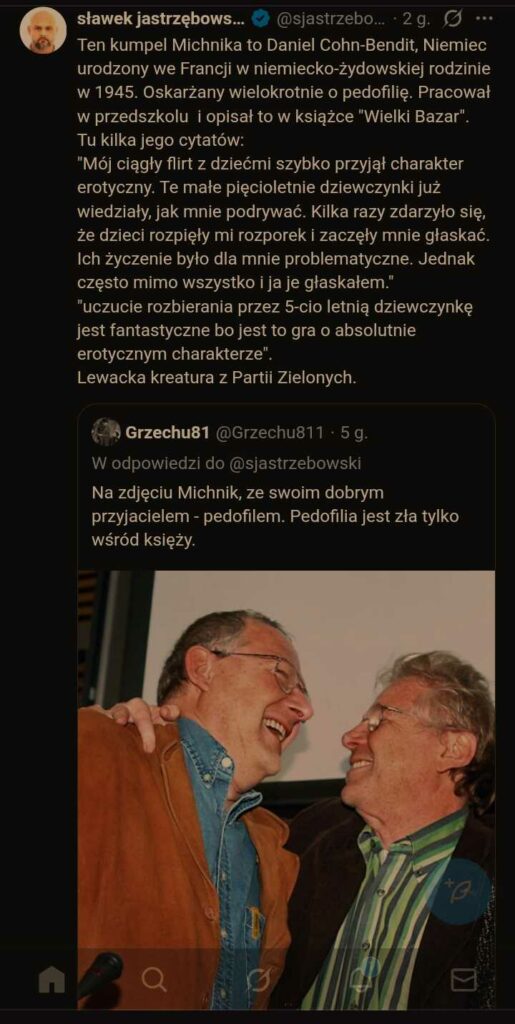The width and height of the screenshot is (515, 1024).
Task: Open the Home tab in bottom bar
Action: 52,980
